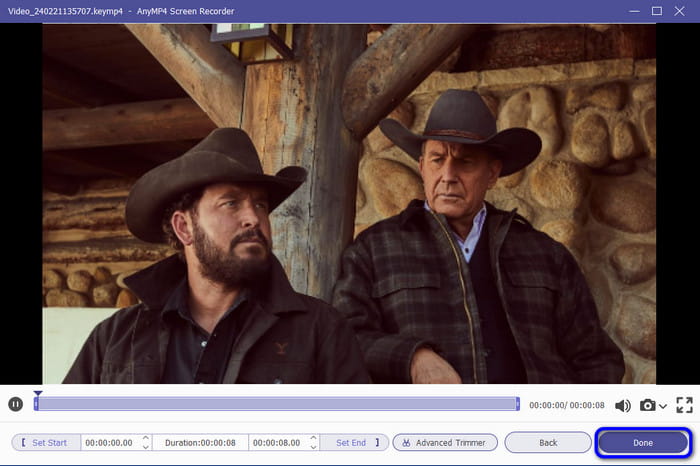
Task: Enter fullscreen preview mode
Action: (684, 405)
